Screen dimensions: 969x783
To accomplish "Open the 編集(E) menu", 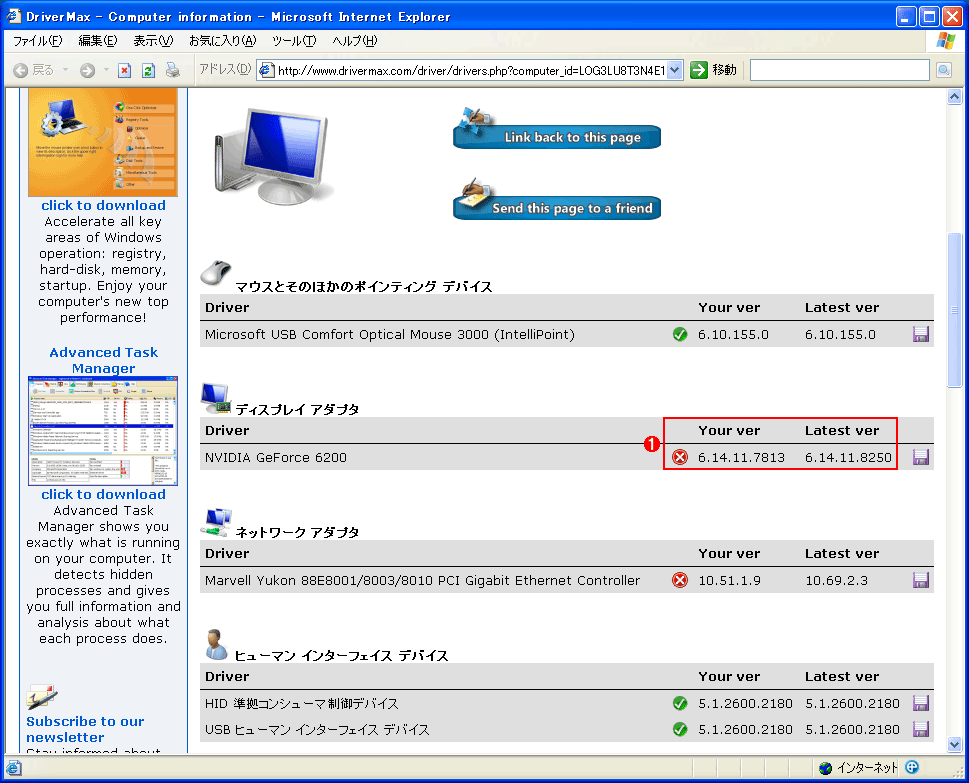I will [98, 41].
